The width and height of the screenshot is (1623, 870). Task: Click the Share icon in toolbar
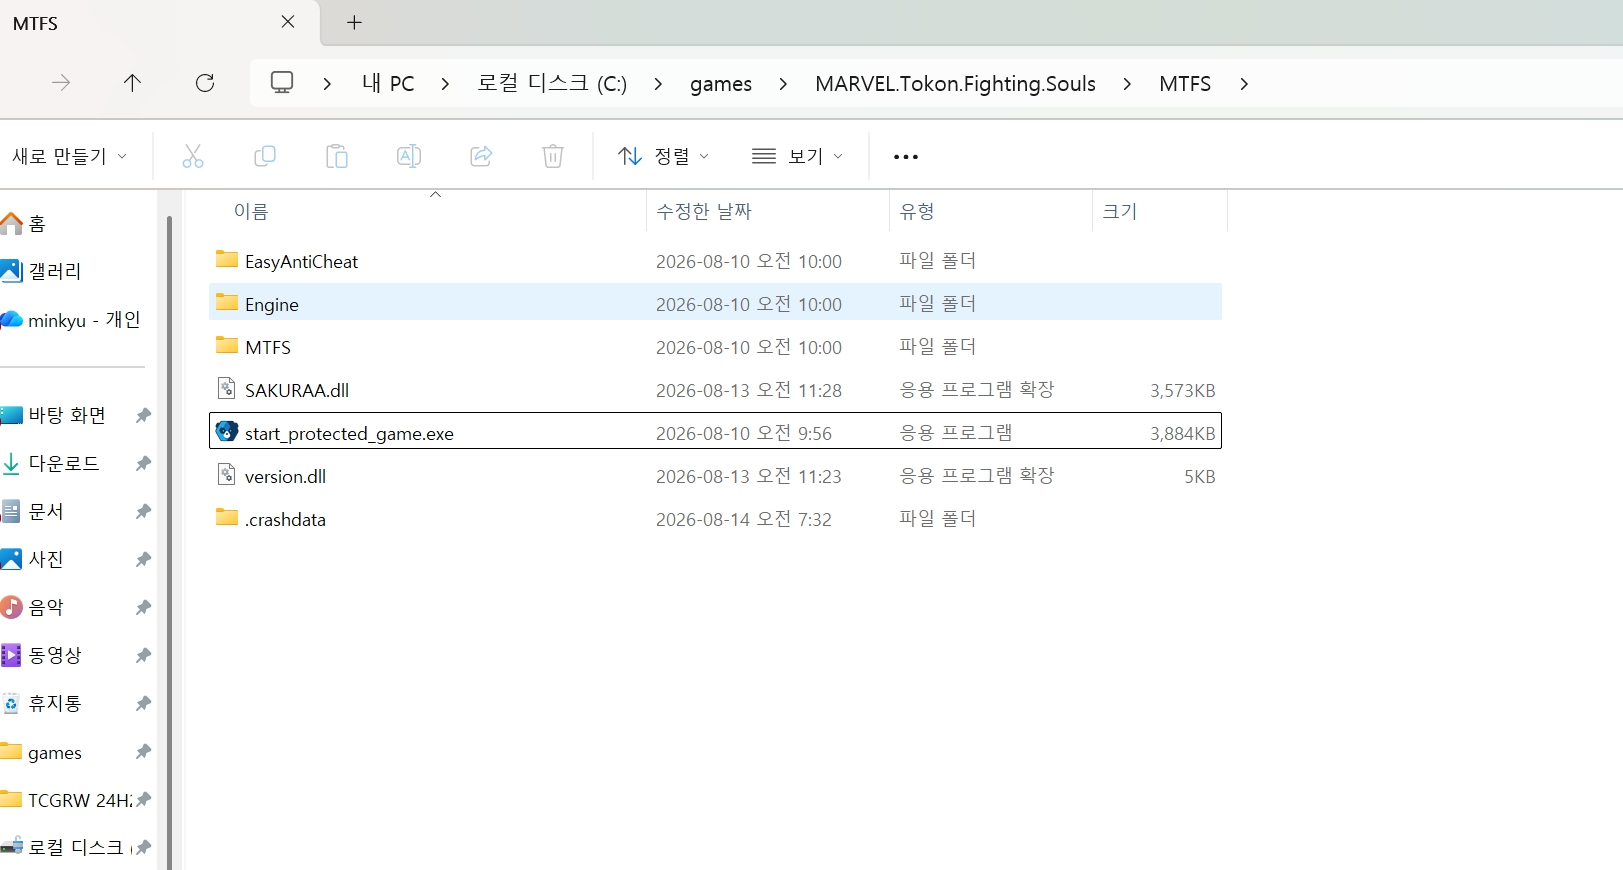(x=481, y=156)
